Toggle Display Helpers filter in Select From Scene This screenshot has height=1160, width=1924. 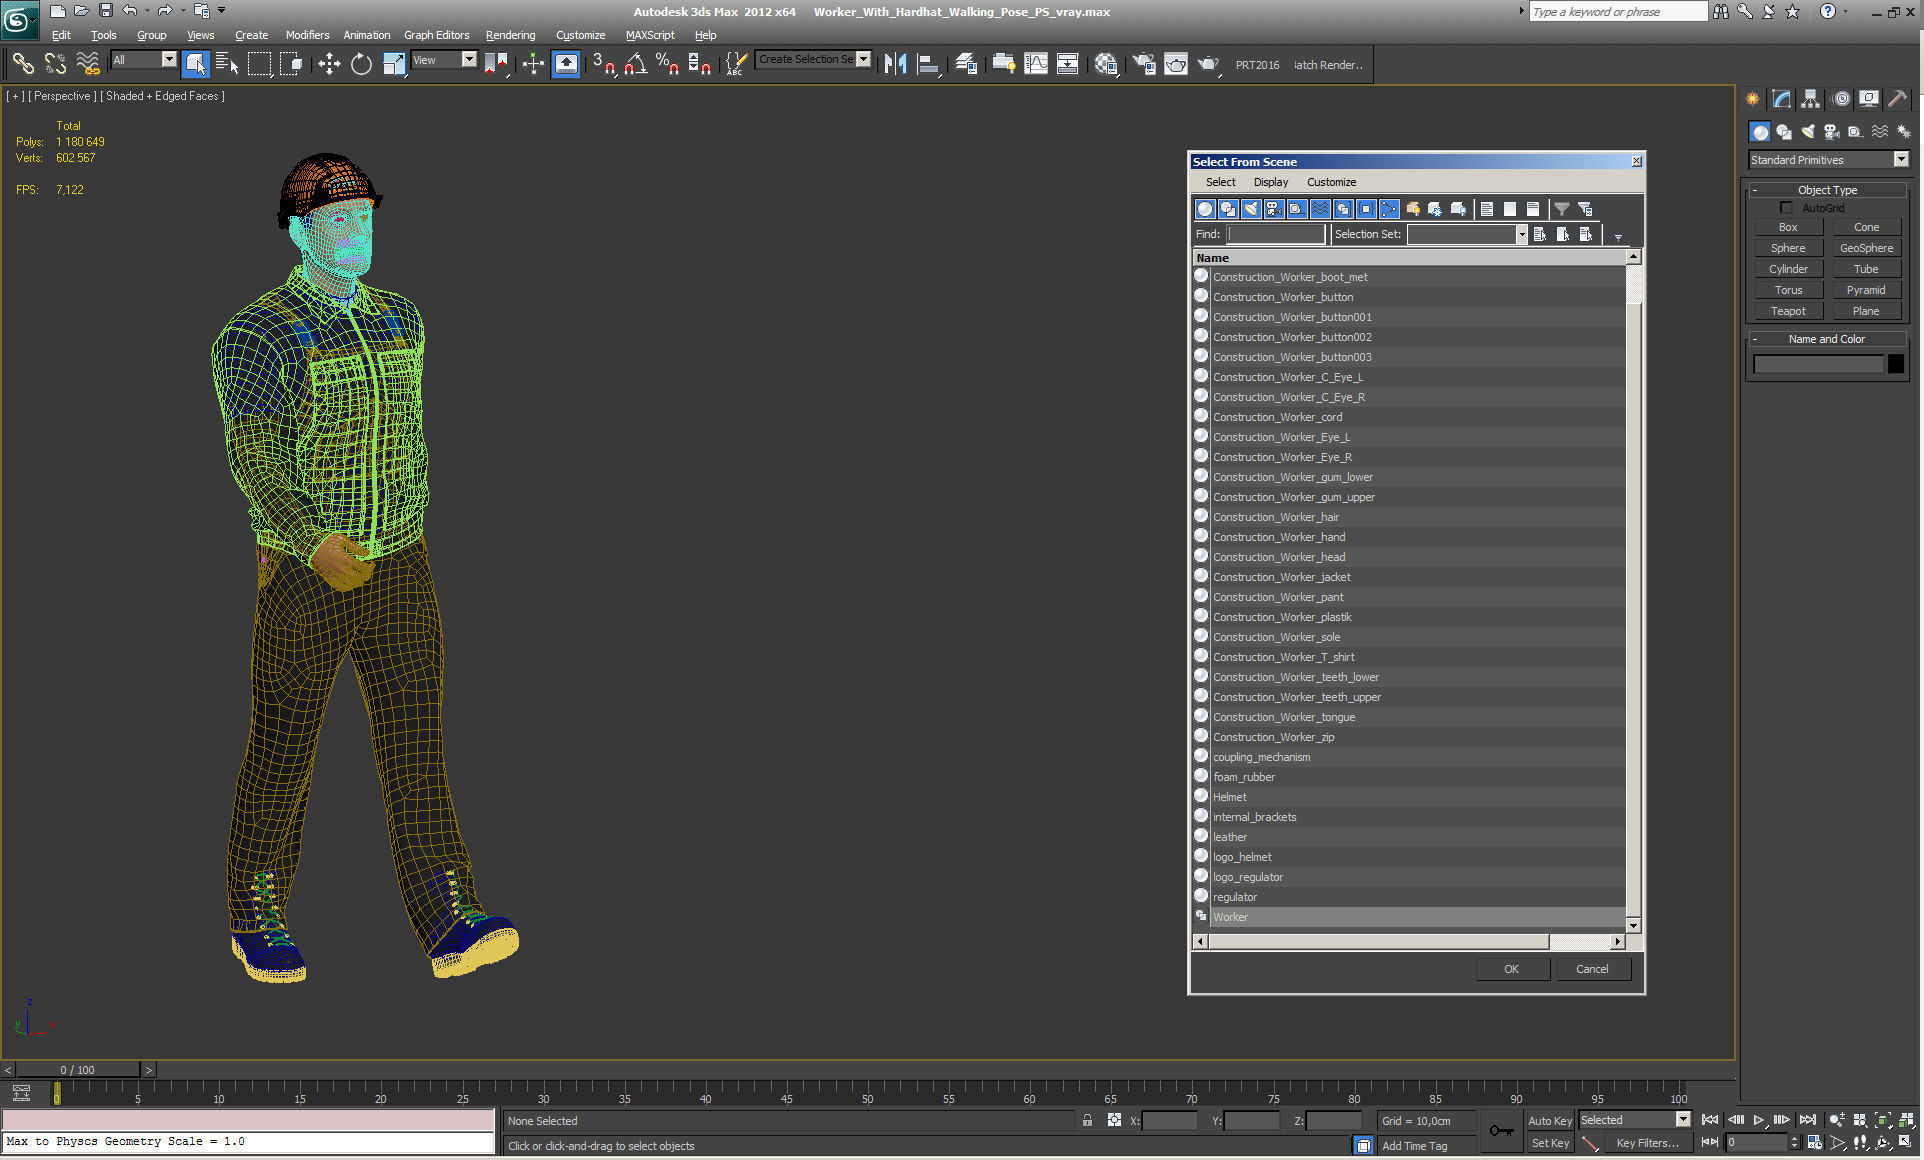(1297, 209)
